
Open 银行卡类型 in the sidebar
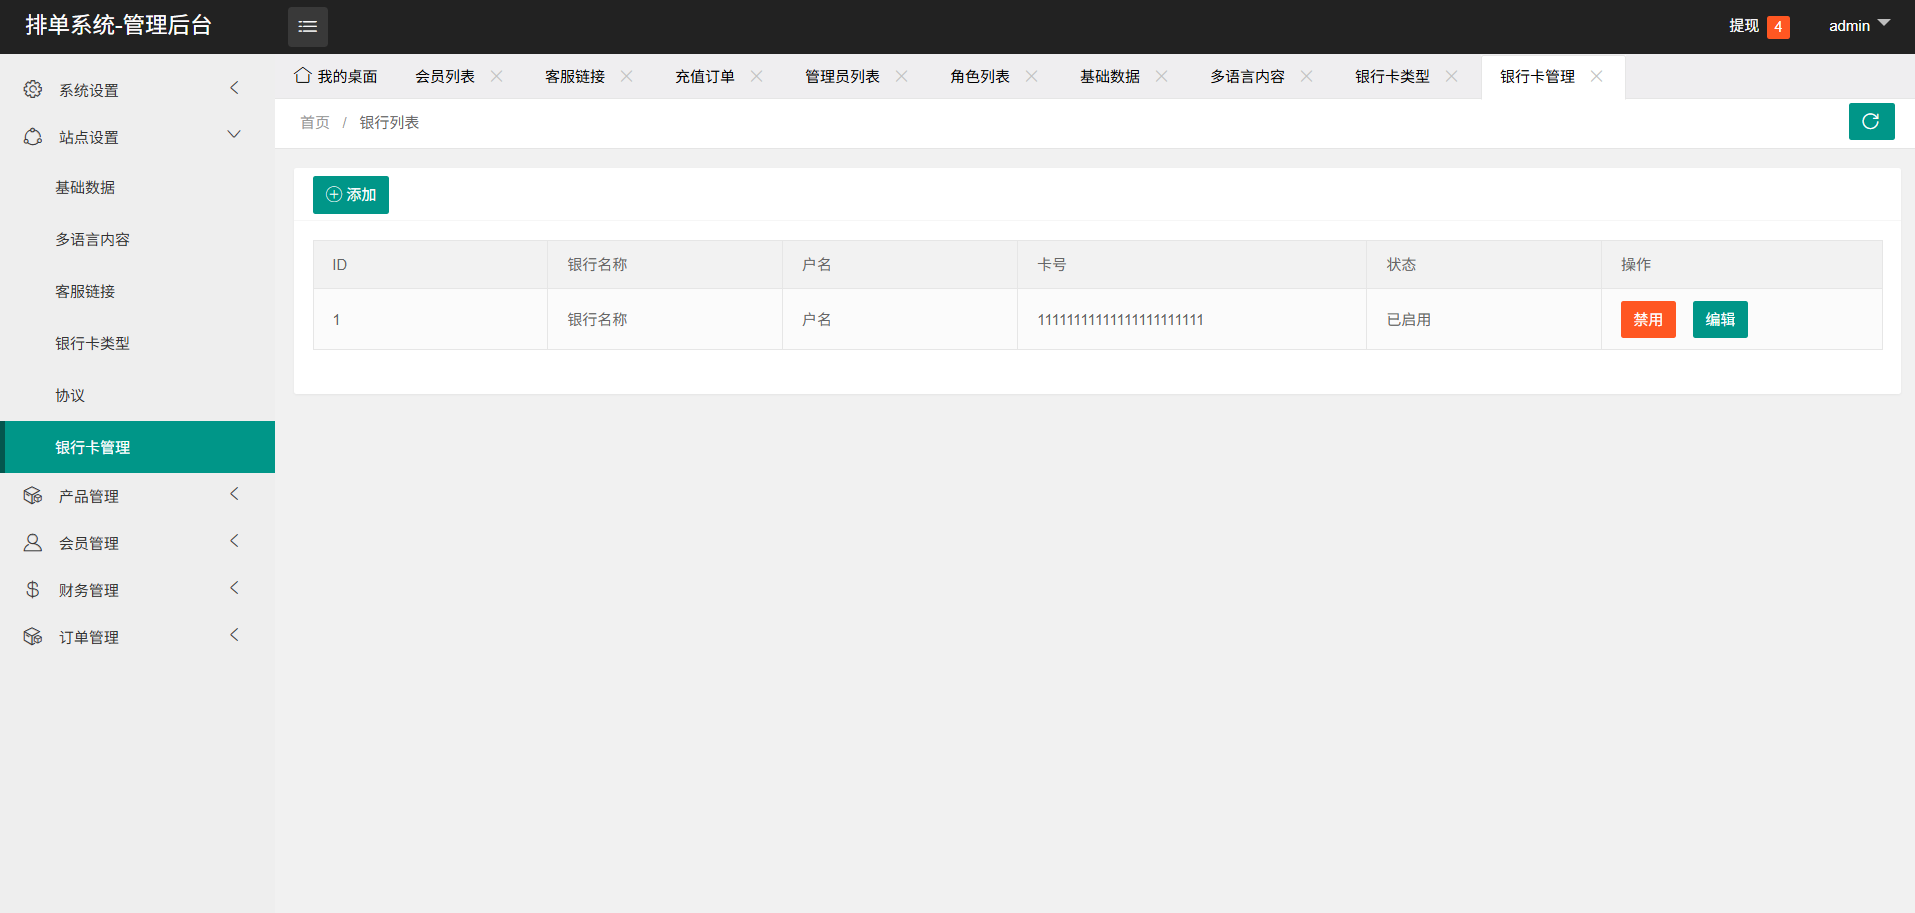click(x=138, y=343)
